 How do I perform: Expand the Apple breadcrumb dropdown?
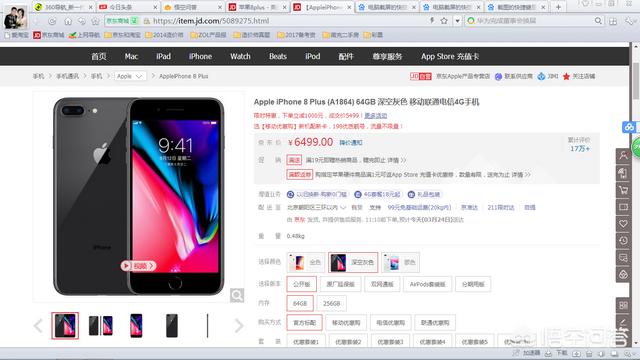tap(129, 76)
